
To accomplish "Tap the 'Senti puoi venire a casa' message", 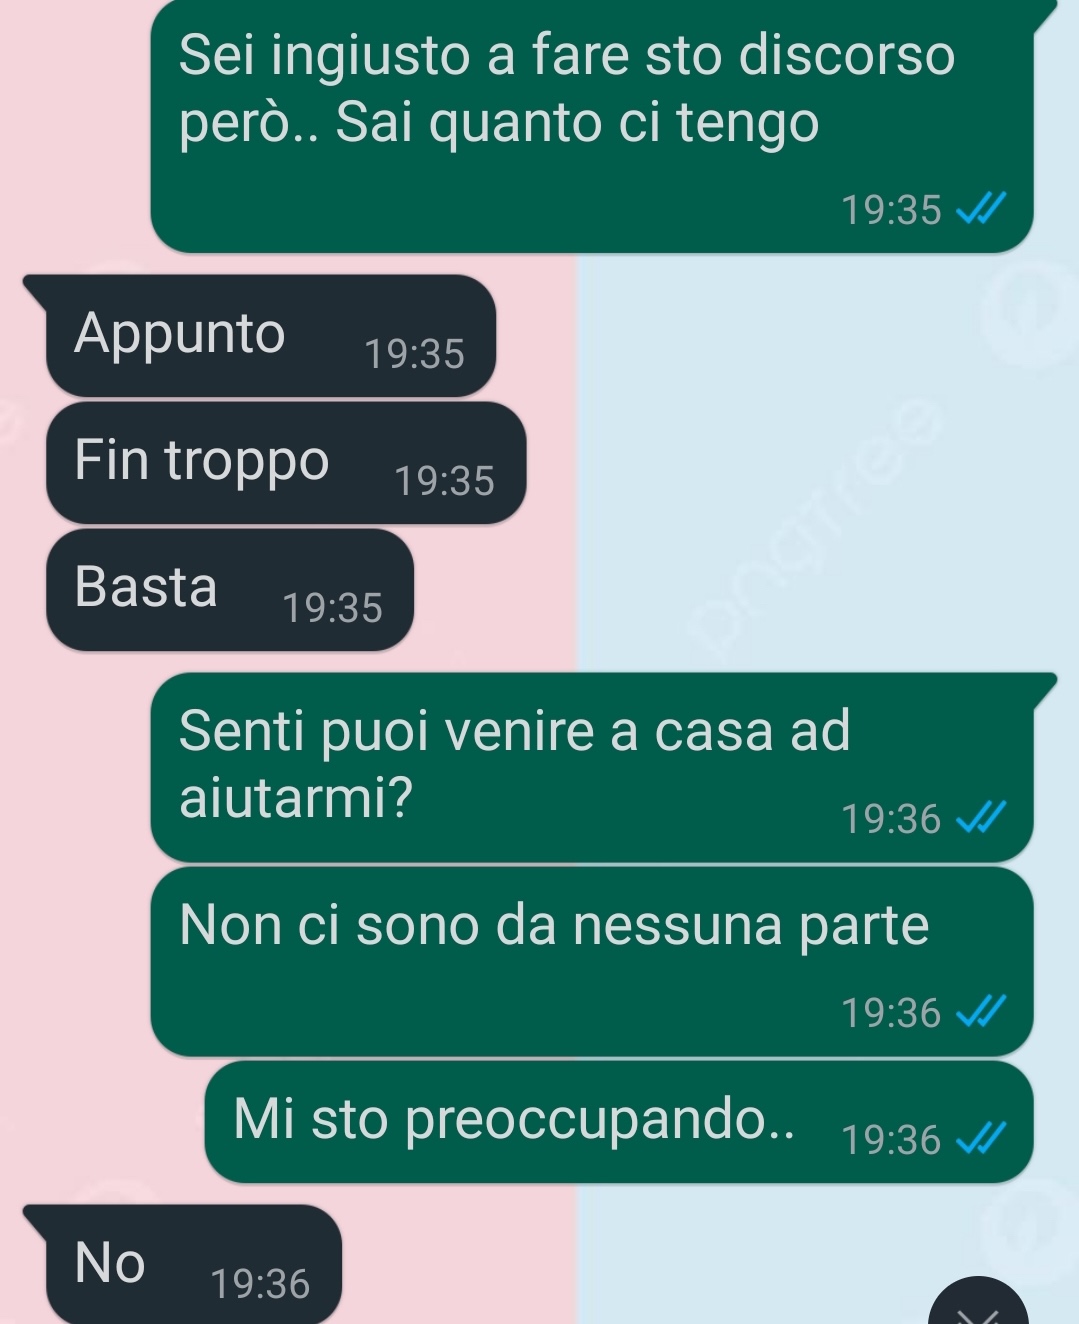I will [x=592, y=767].
